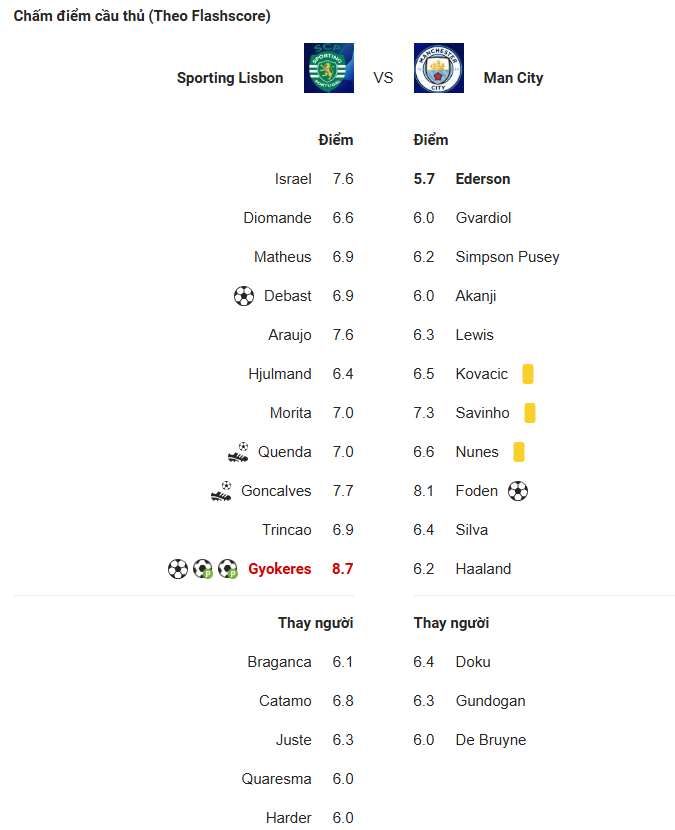Click Kovacic's yellow card icon
Image resolution: width=675 pixels, height=830 pixels.
528,374
